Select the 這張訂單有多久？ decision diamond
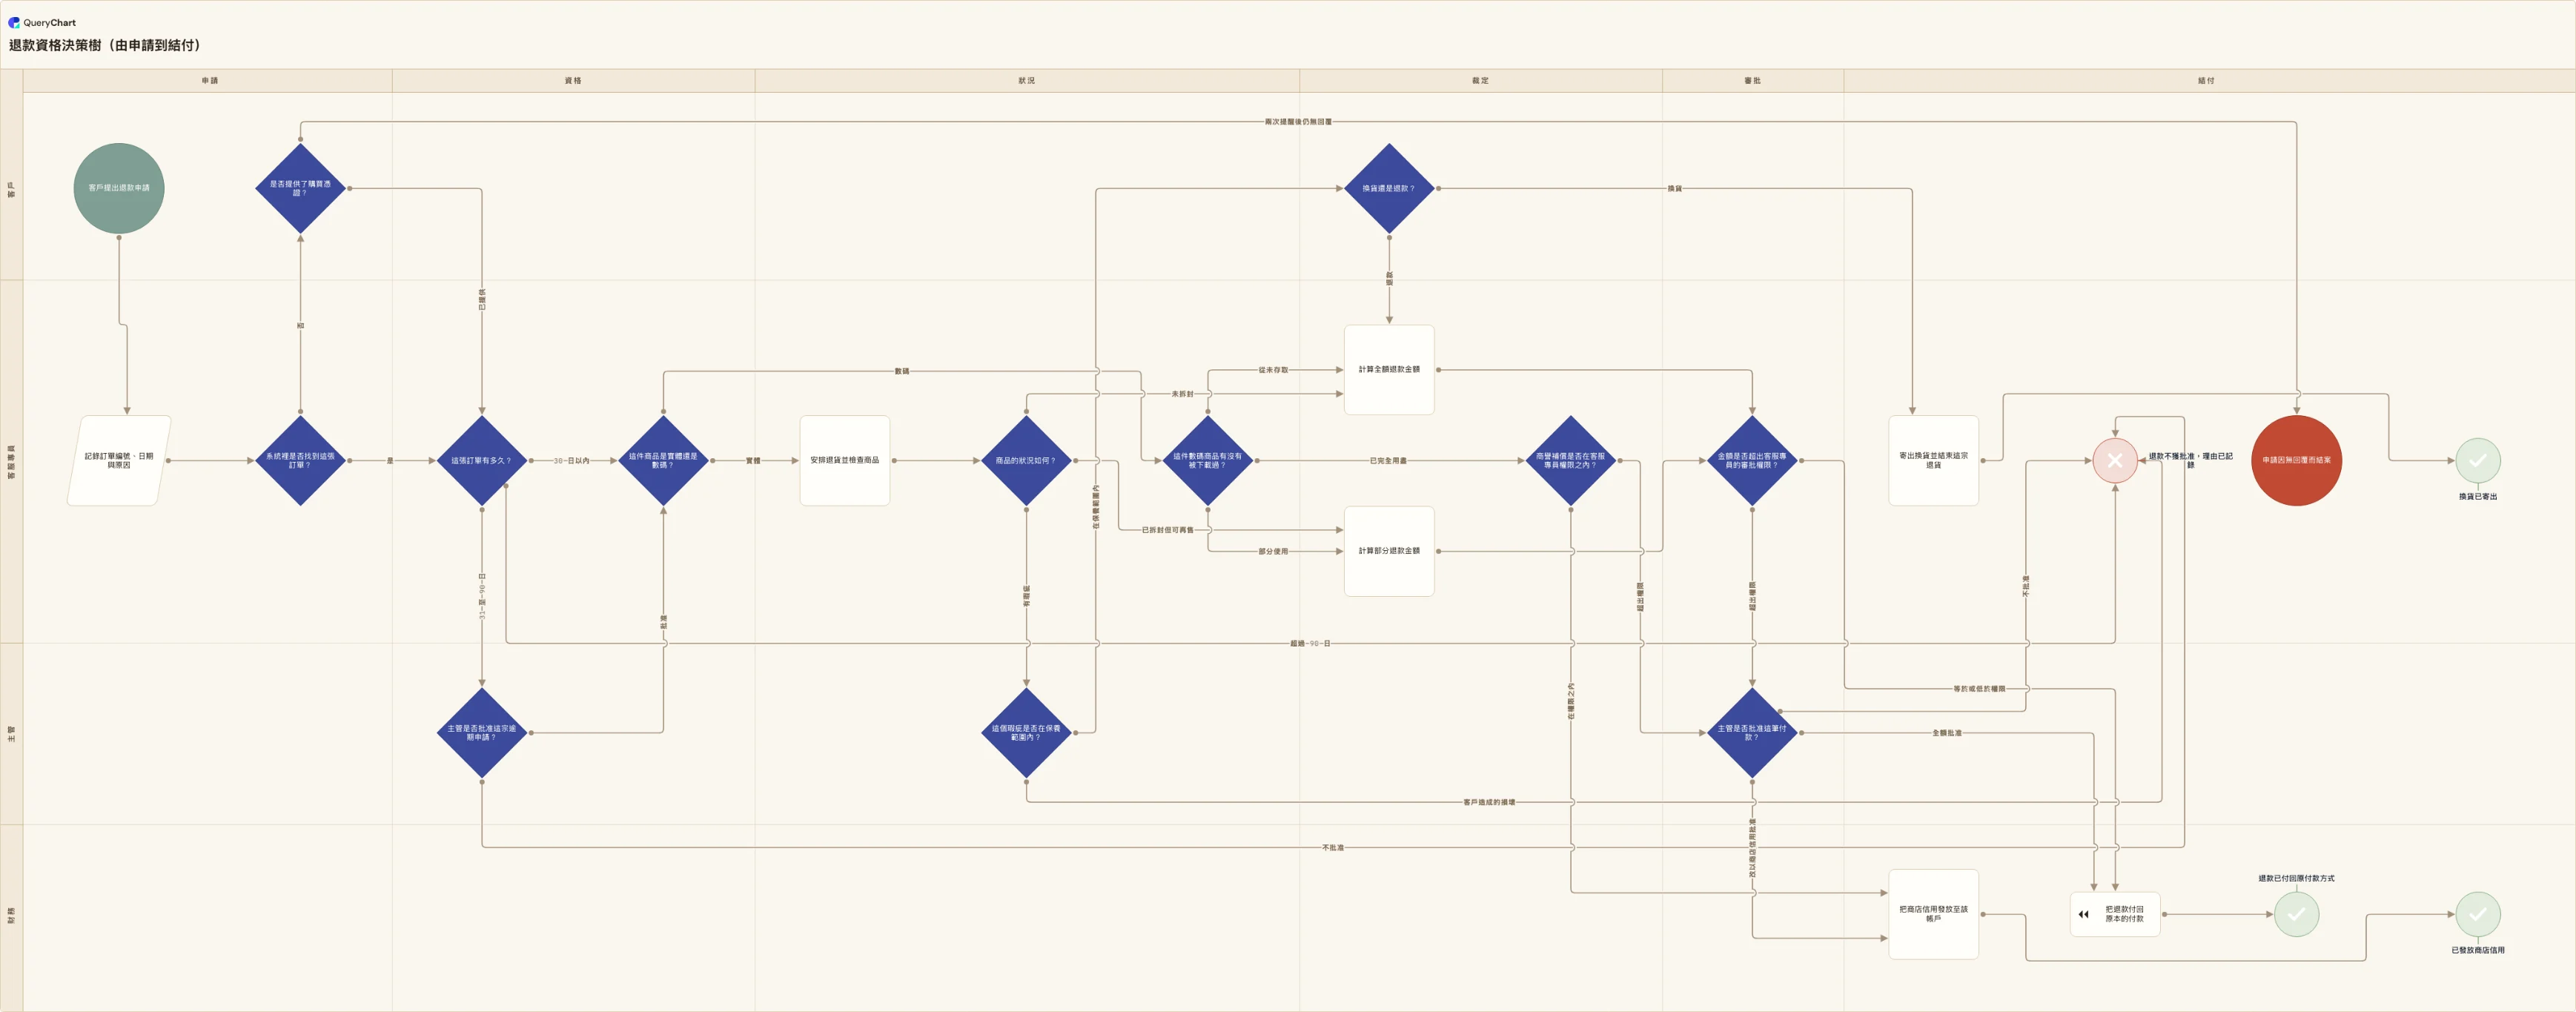Viewport: 2576px width, 1012px height. (482, 461)
